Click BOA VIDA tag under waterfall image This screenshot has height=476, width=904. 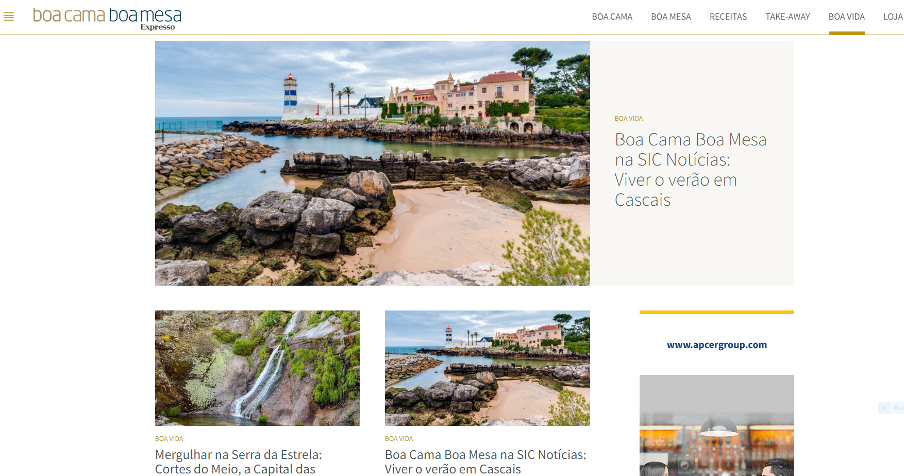[169, 439]
